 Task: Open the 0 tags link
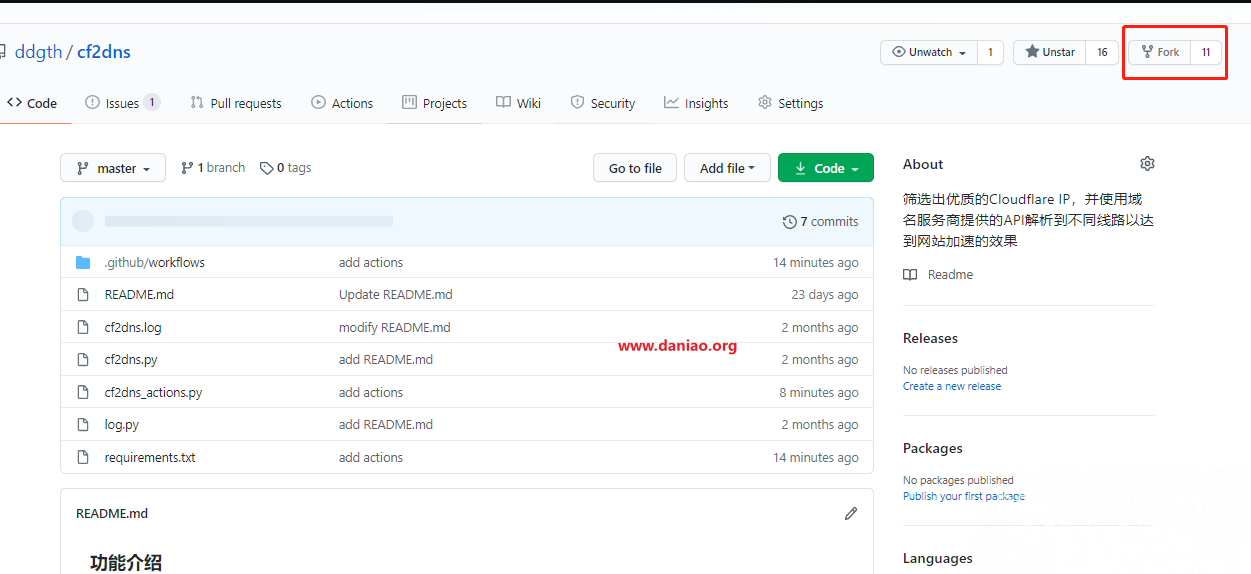(286, 168)
